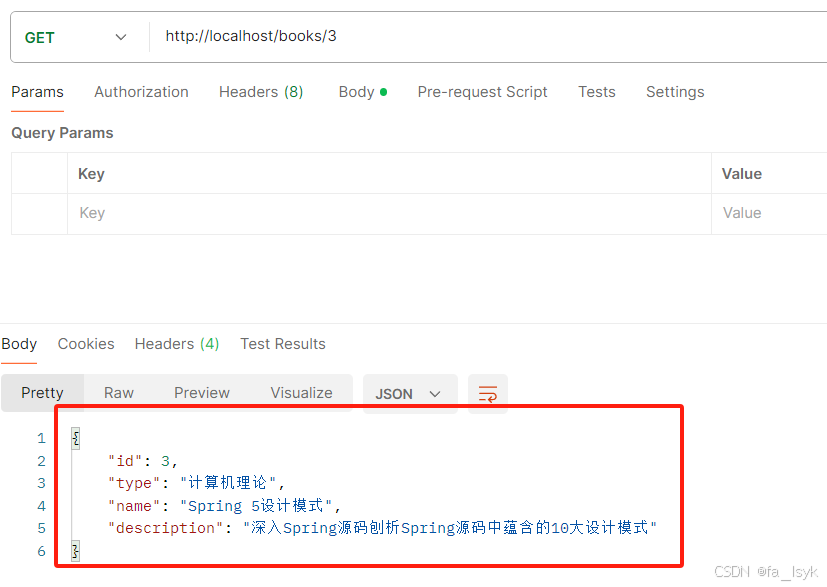Open the Tests tab
The image size is (827, 587).
click(597, 92)
